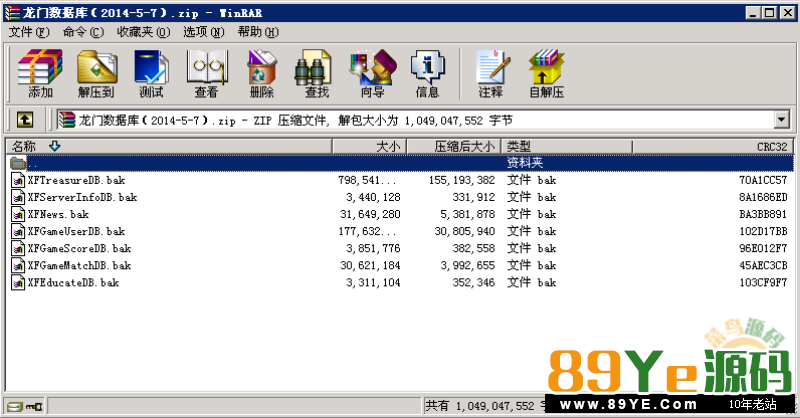Click packed size 155,193,382
Image resolution: width=800 pixels, height=418 pixels.
pyautogui.click(x=462, y=180)
